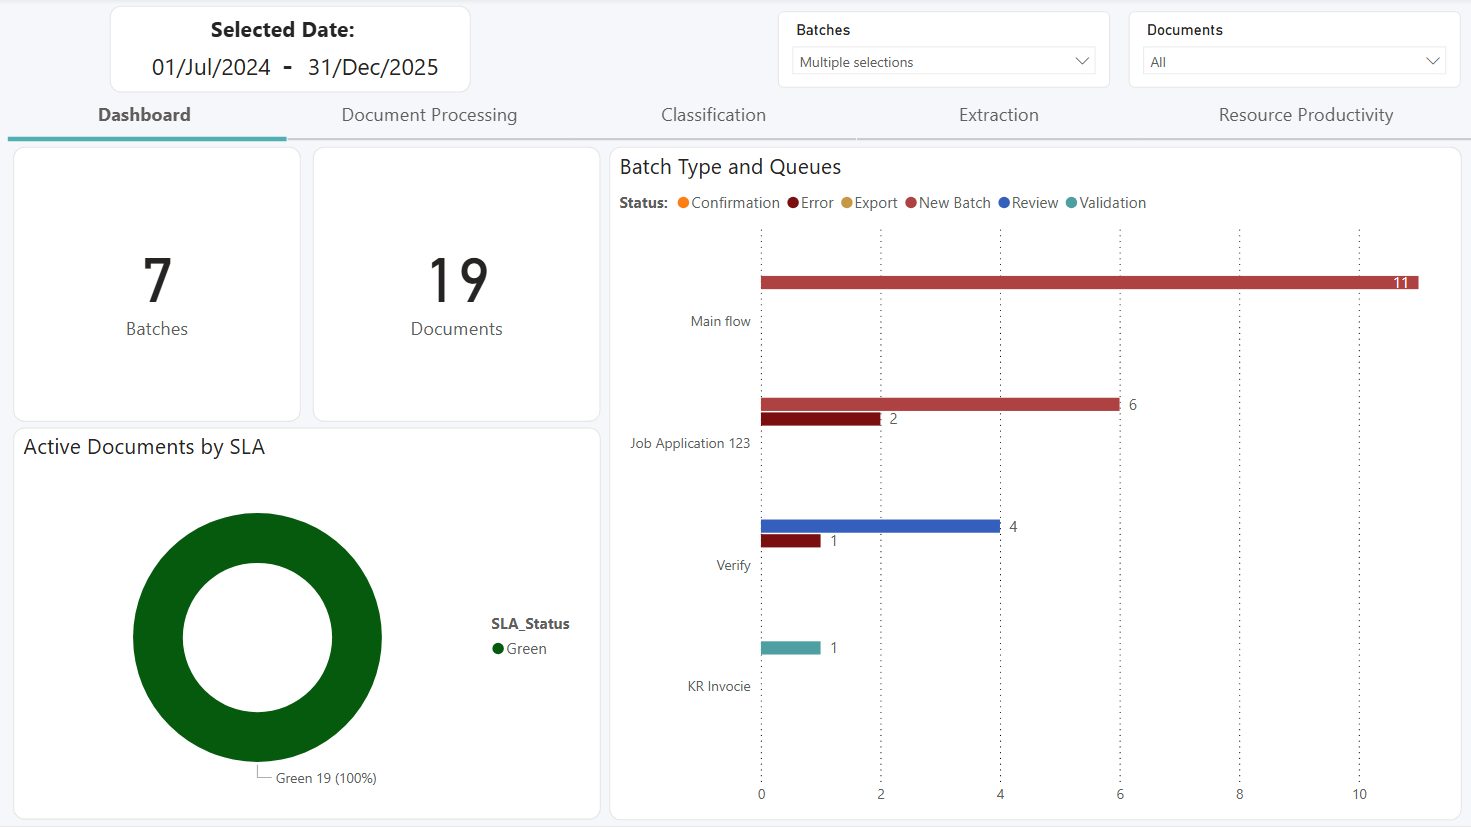Click the Error legend dark red dot
This screenshot has width=1471, height=828.
793,203
